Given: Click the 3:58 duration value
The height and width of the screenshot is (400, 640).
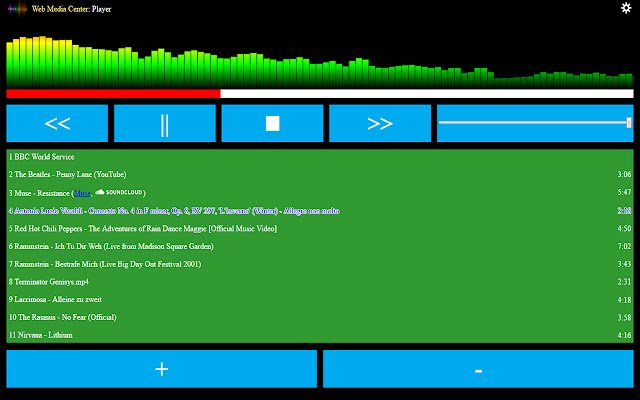Looking at the screenshot, I should point(624,317).
